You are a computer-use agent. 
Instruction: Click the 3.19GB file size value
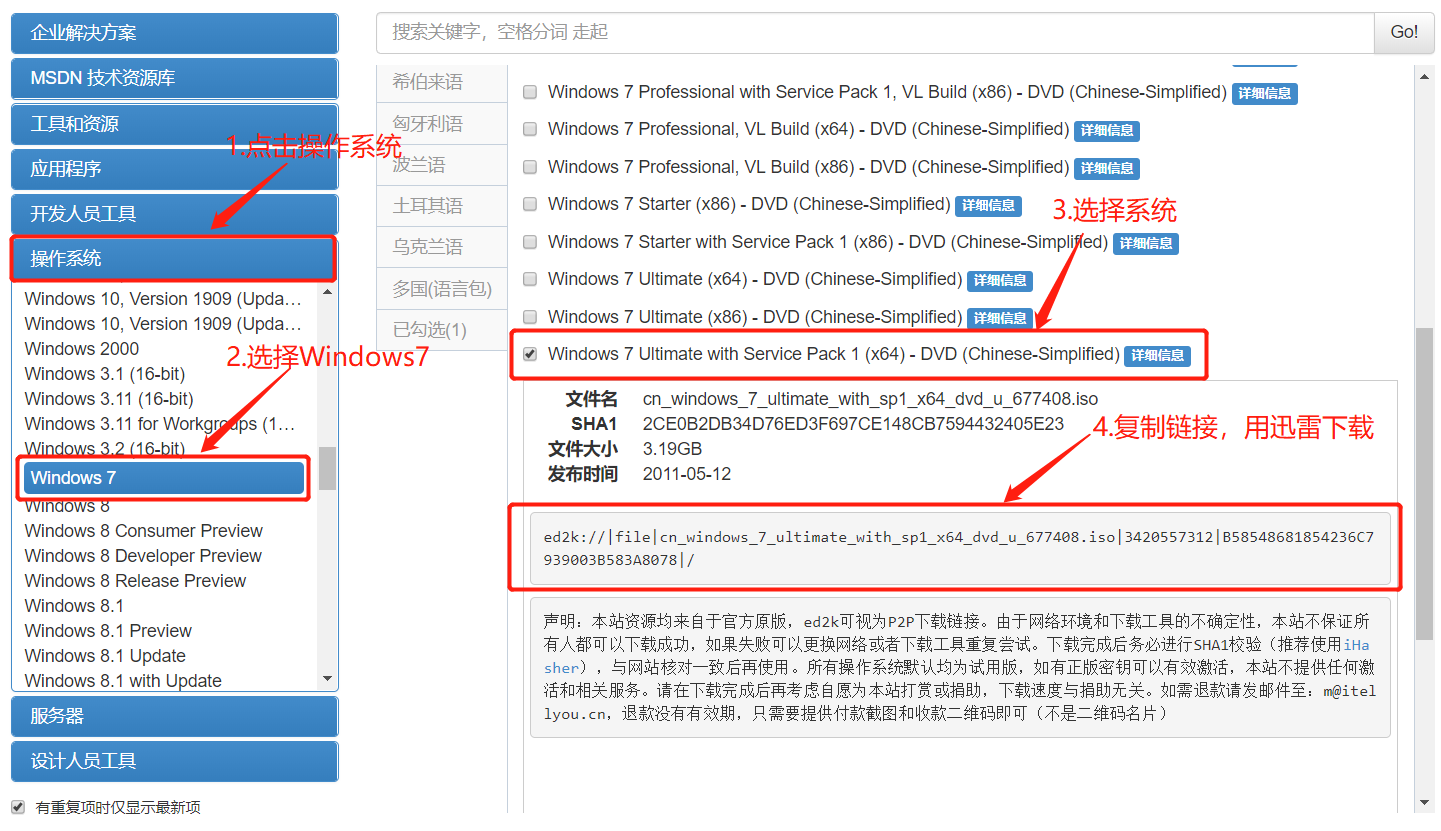click(x=672, y=449)
